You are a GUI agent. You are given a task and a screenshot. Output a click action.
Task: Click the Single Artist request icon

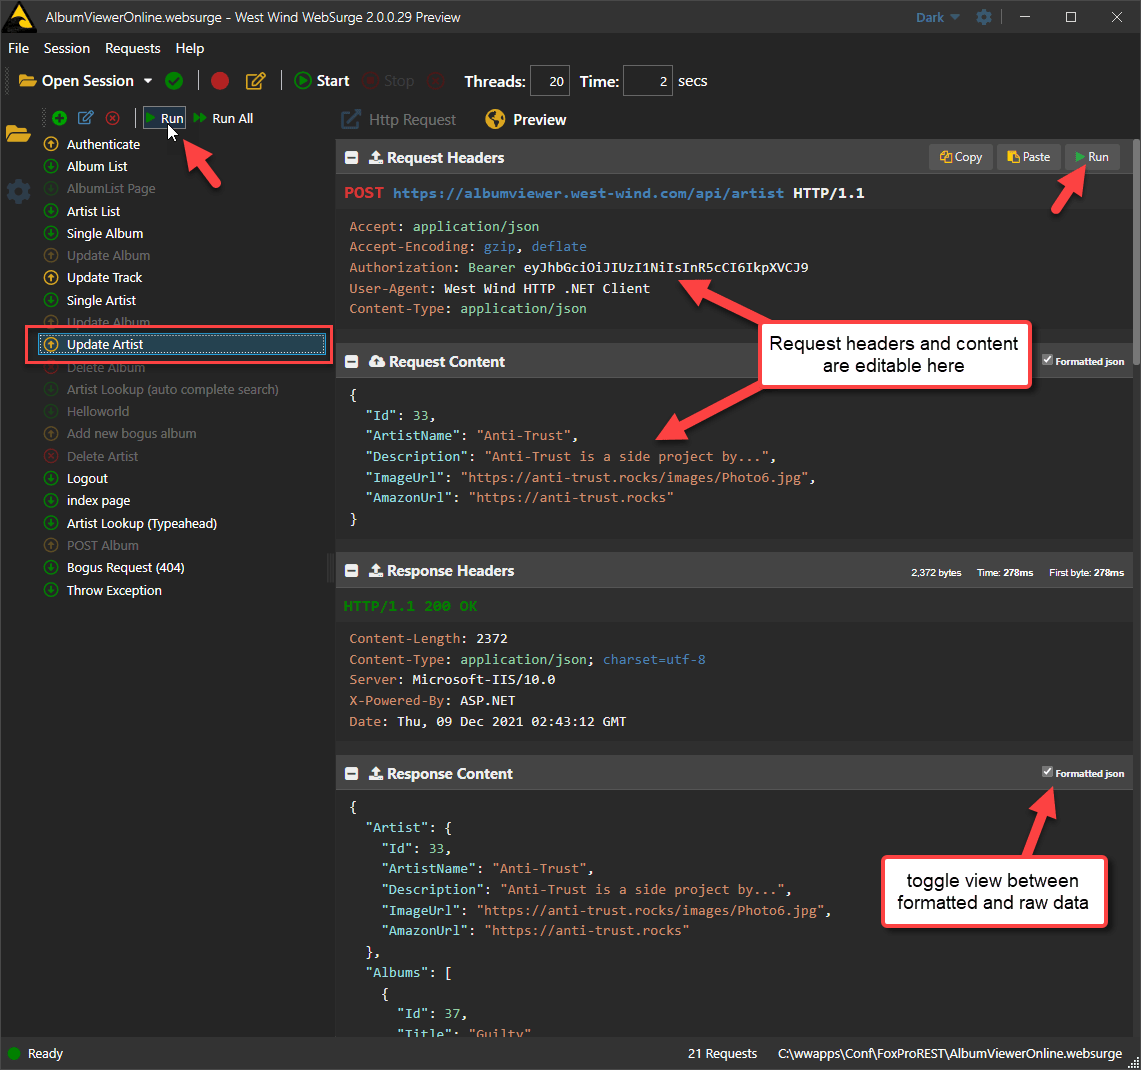[x=51, y=300]
